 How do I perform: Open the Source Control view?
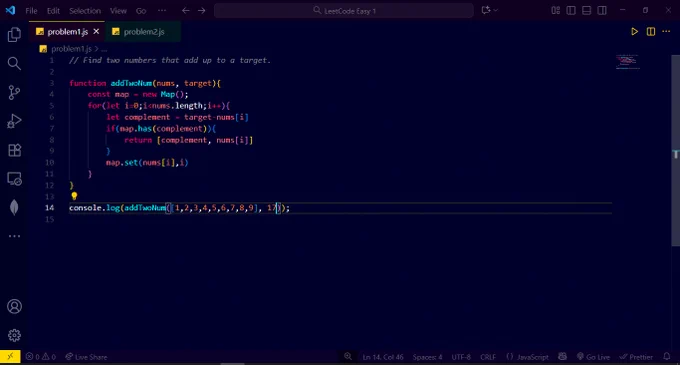click(x=14, y=92)
